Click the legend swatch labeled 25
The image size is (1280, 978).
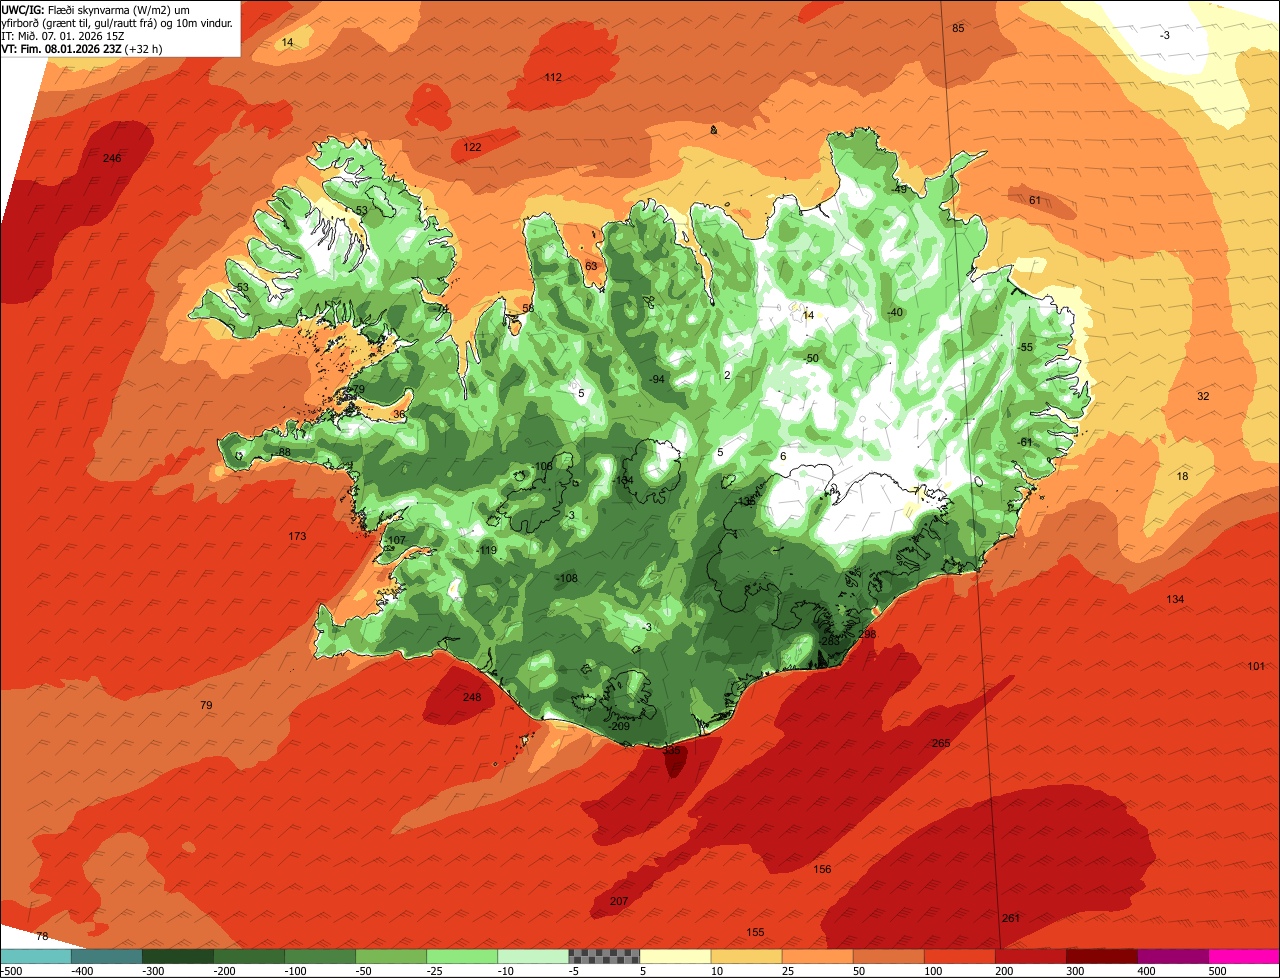817,957
